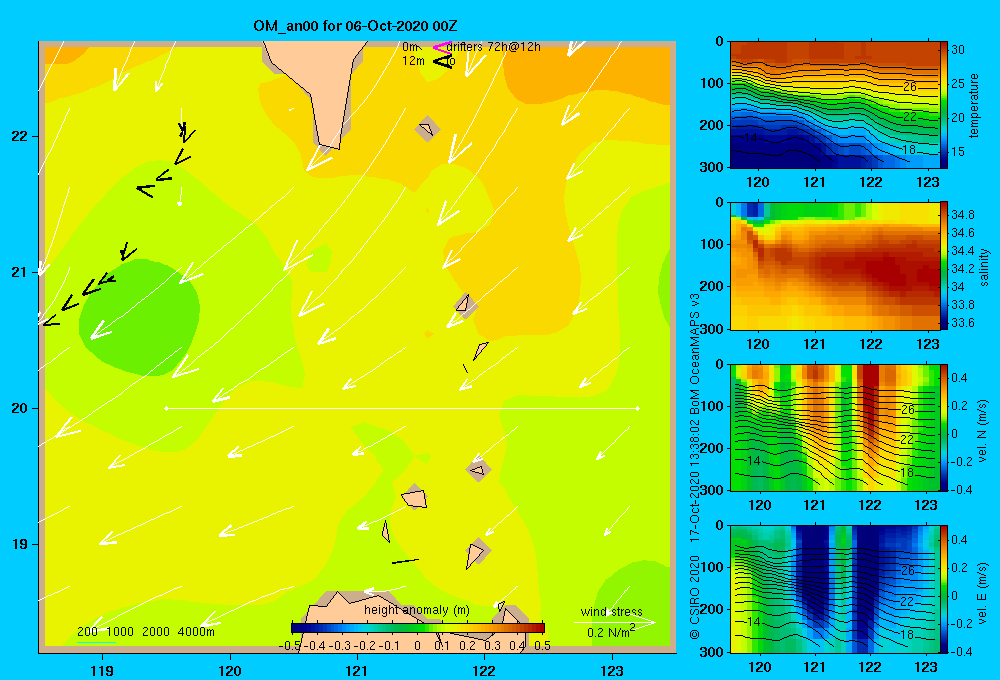The image size is (1000, 680).
Task: Click the west endpoint of the white transect line
Action: point(166,408)
